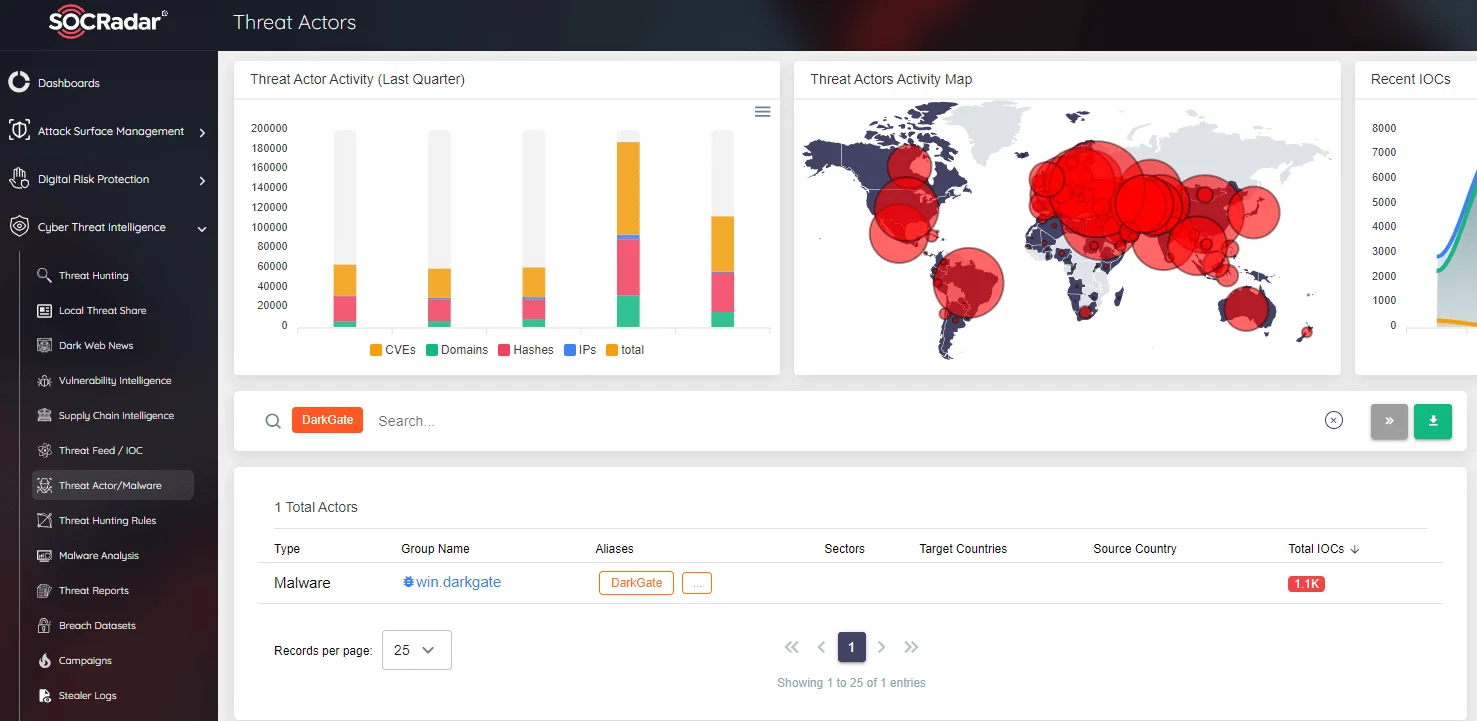The image size is (1477, 721).
Task: Click the Stealer Logs file icon
Action: coord(44,695)
